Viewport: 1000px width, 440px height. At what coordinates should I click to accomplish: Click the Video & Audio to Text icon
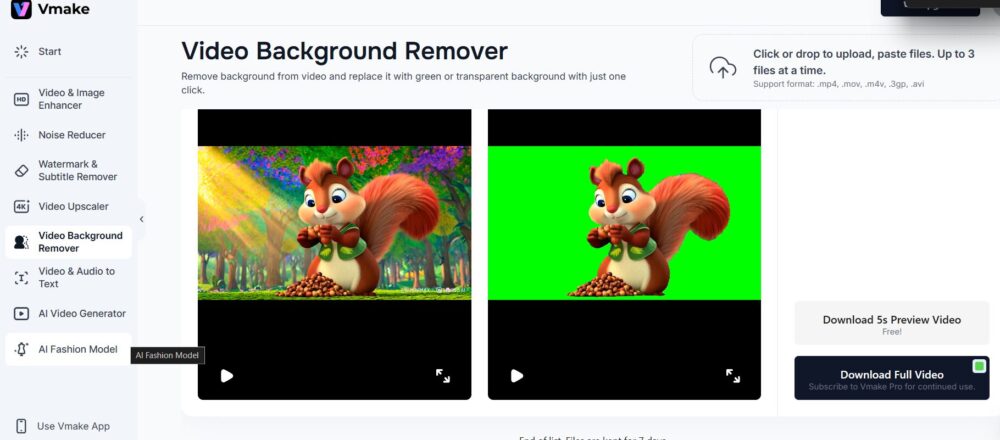click(x=21, y=277)
